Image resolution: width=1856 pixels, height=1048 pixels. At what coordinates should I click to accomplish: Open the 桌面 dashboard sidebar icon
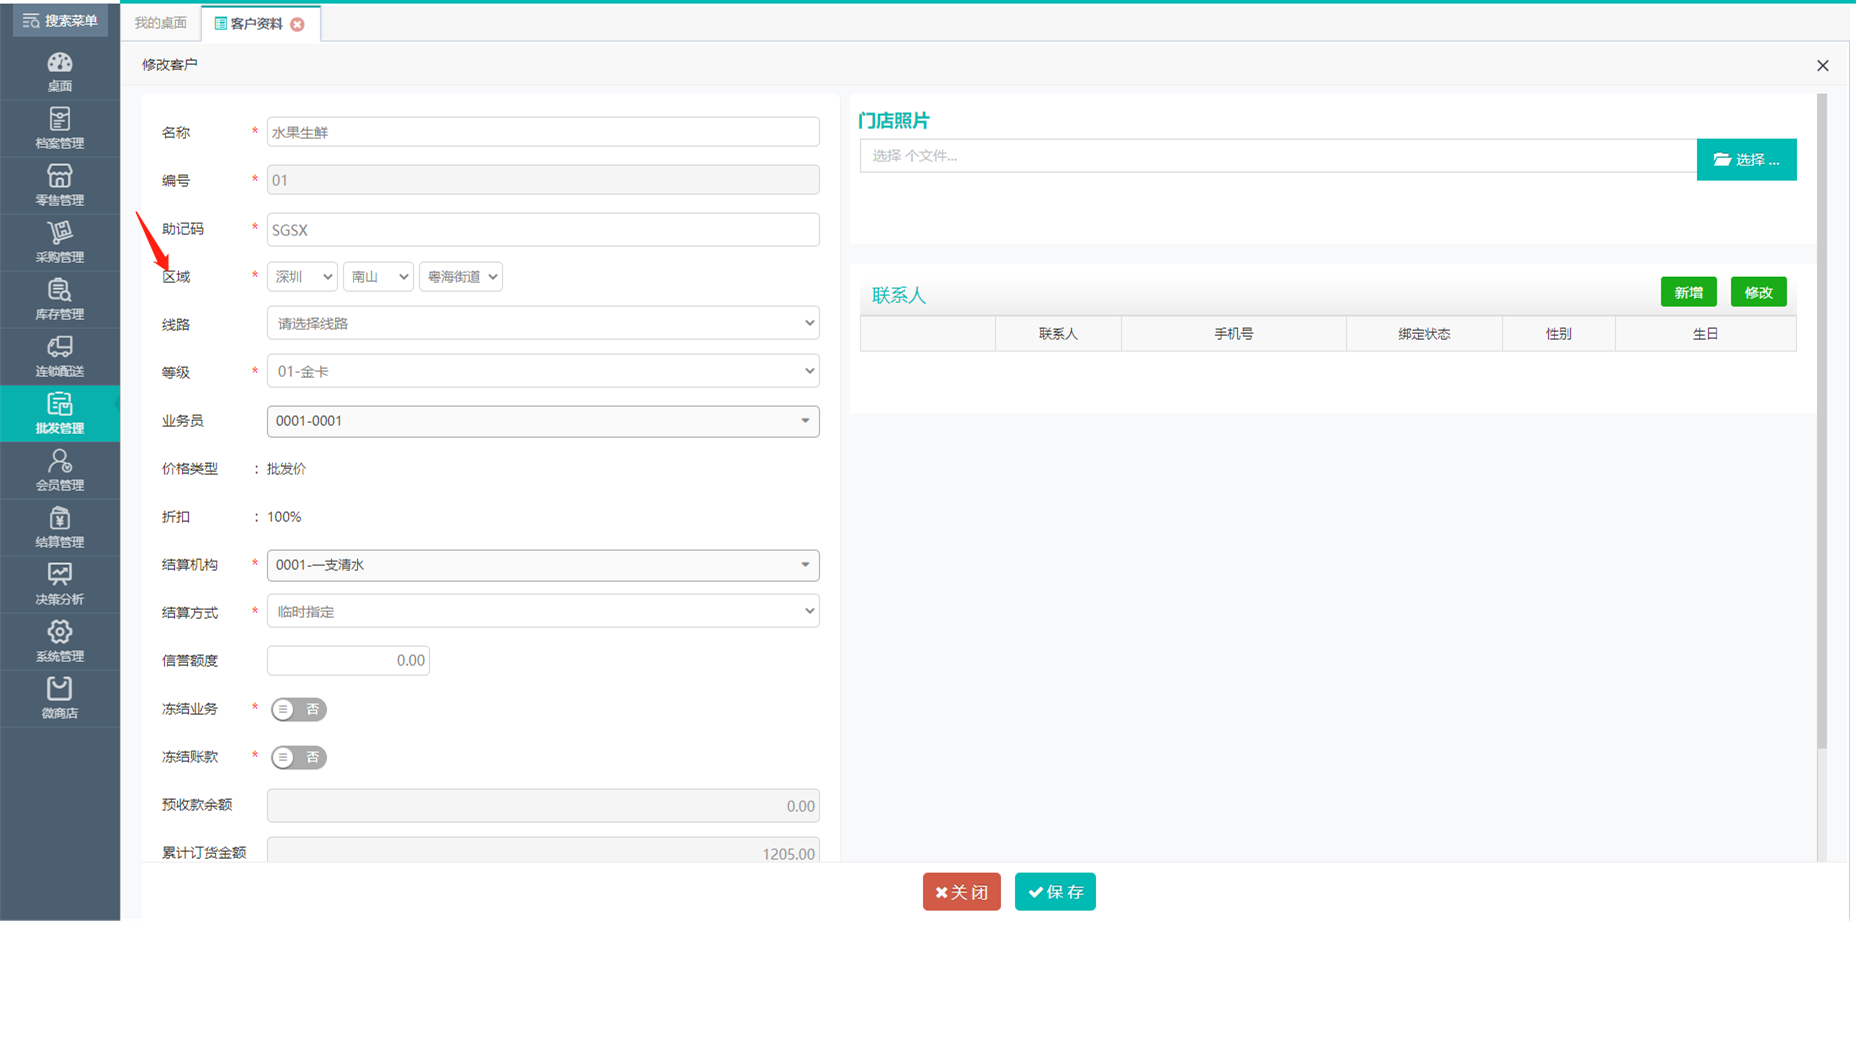click(x=60, y=72)
